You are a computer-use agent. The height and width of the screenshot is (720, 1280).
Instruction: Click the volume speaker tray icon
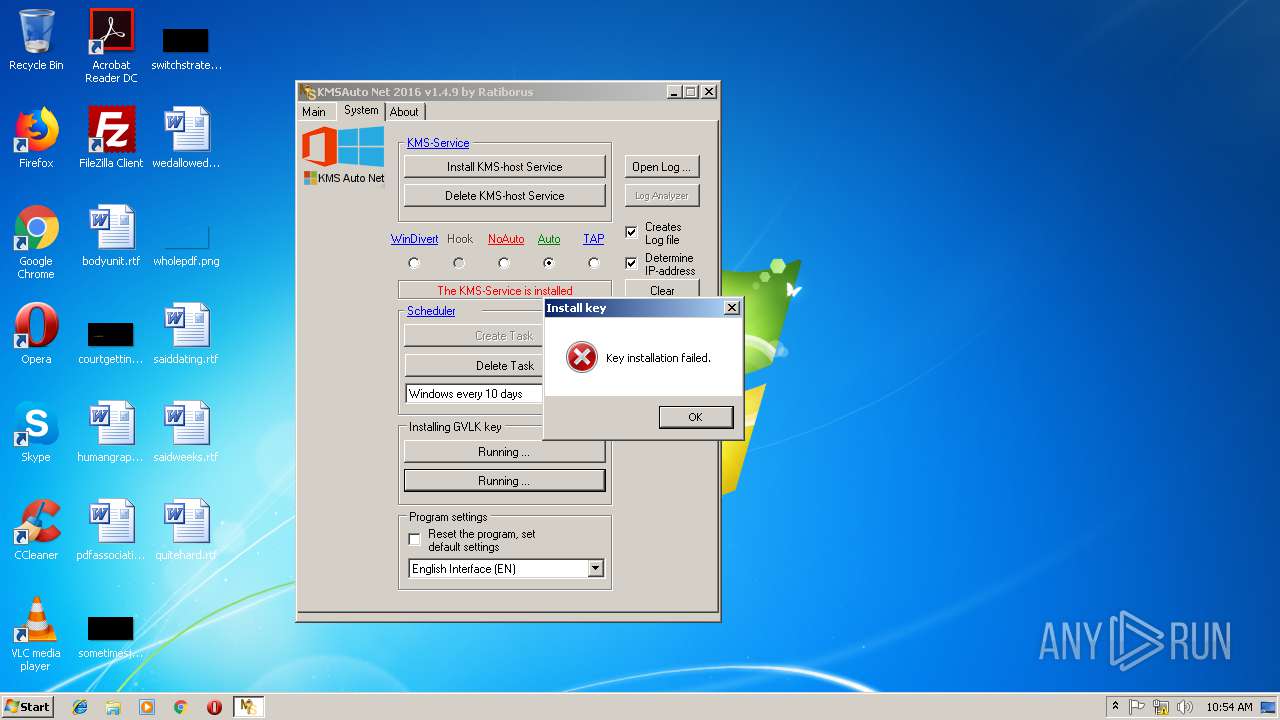[1184, 707]
